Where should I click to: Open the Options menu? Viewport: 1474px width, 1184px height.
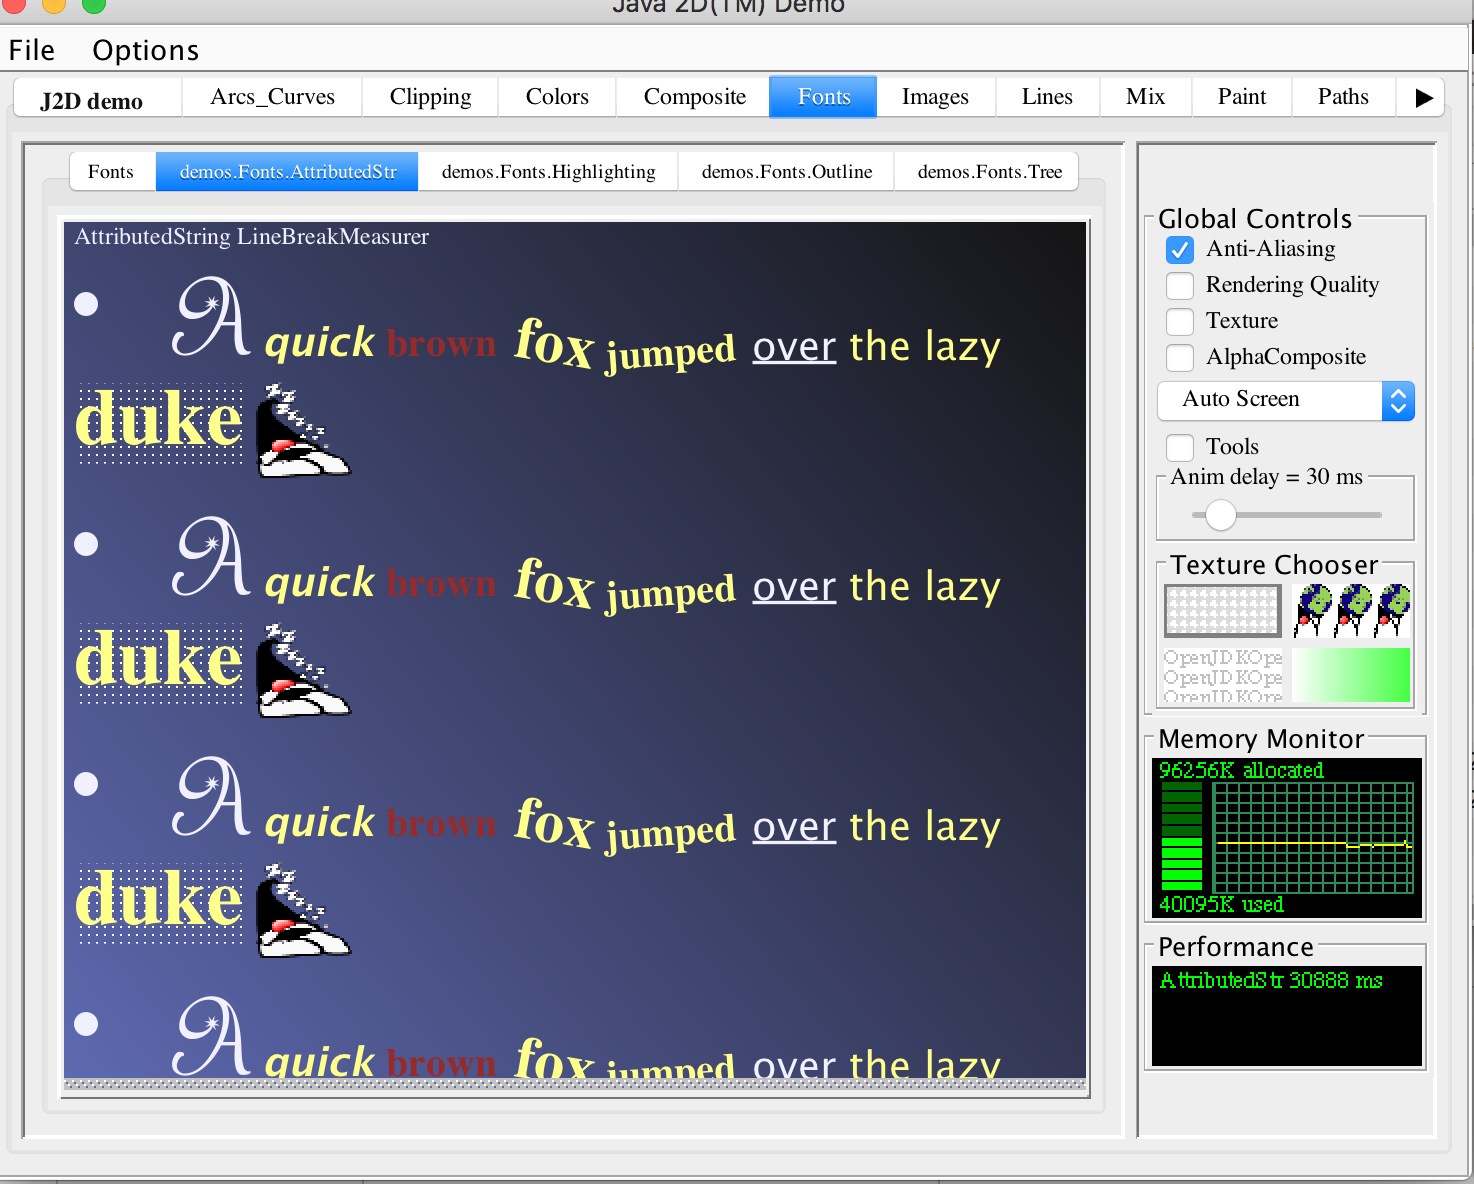coord(145,50)
